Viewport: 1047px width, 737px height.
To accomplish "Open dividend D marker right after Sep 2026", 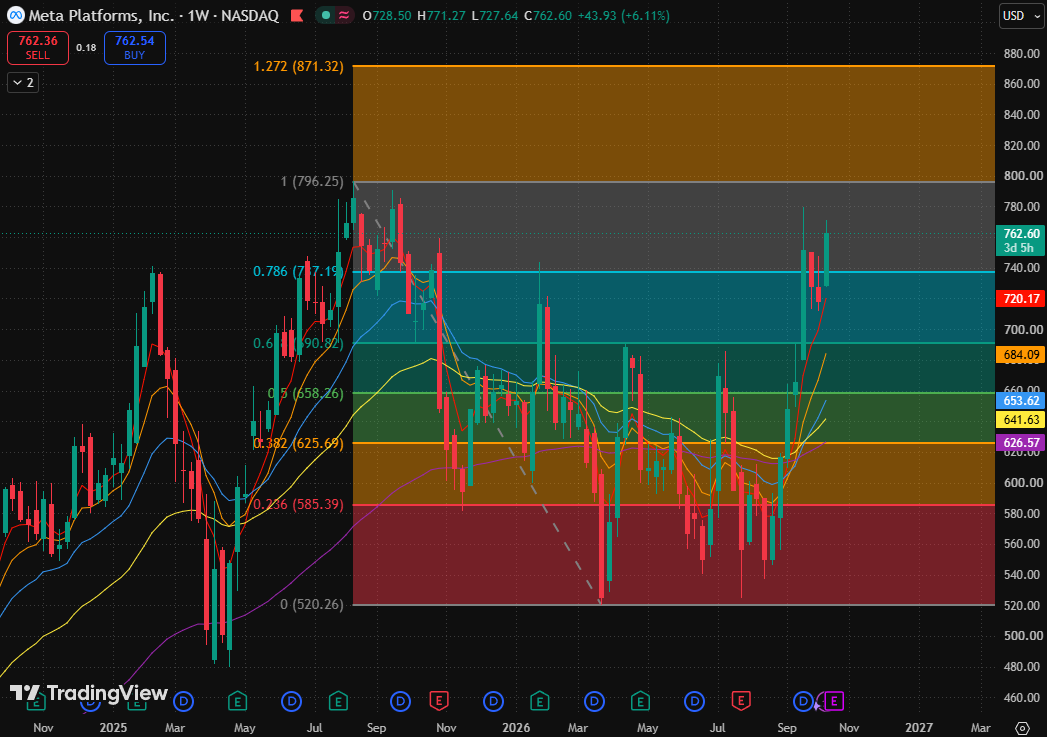I will (803, 701).
